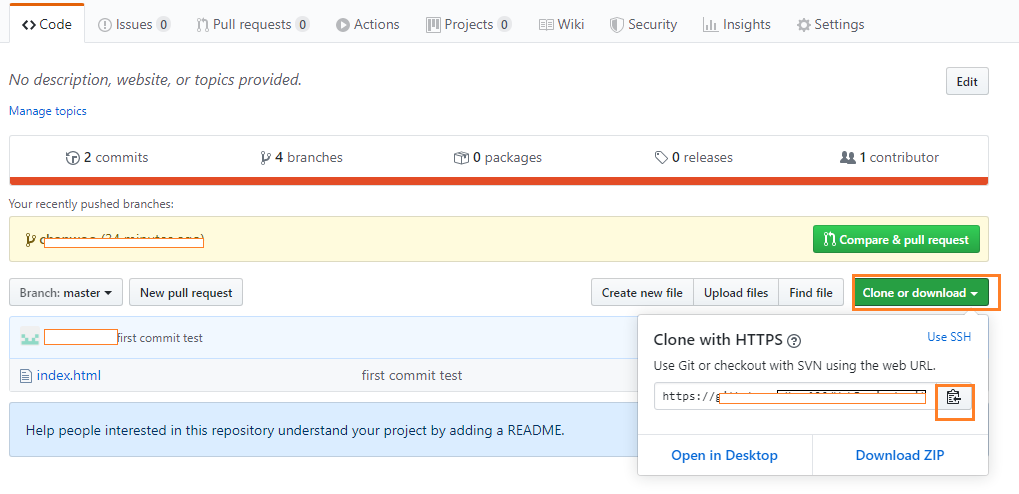Open the index.html file

click(x=69, y=375)
